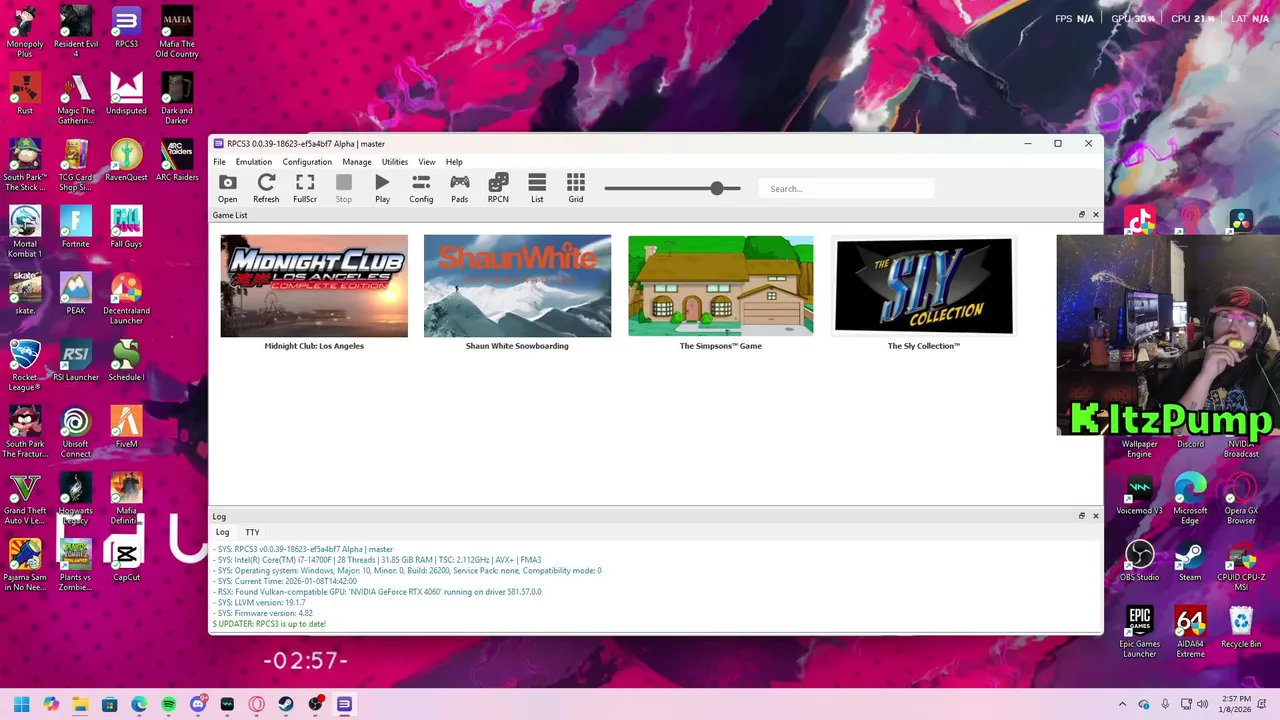Switch to List view icon

tap(537, 187)
